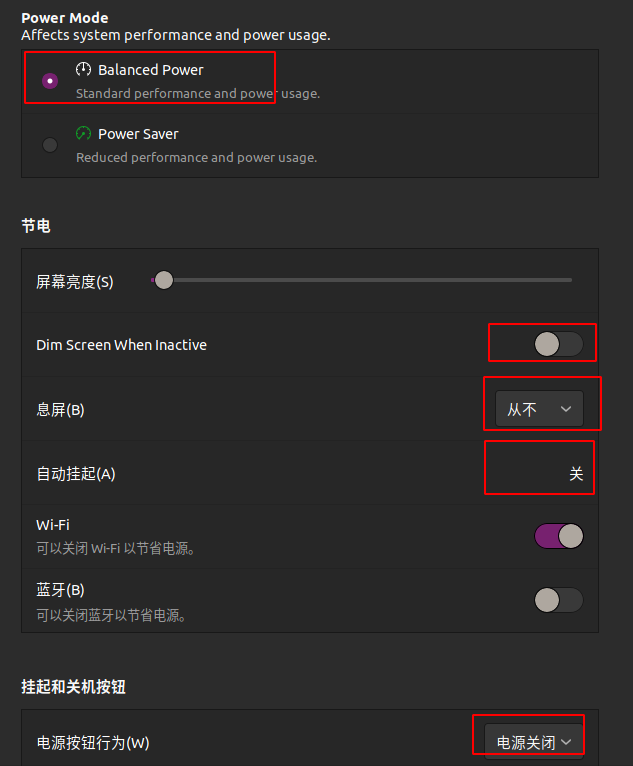Turn off the Wi-Fi switch
Image resolution: width=633 pixels, height=766 pixels.
click(x=558, y=536)
